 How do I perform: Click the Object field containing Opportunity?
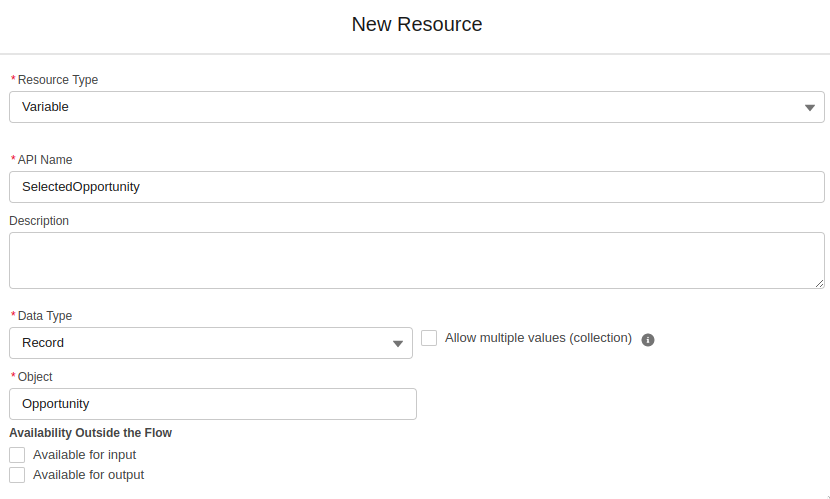pyautogui.click(x=212, y=404)
